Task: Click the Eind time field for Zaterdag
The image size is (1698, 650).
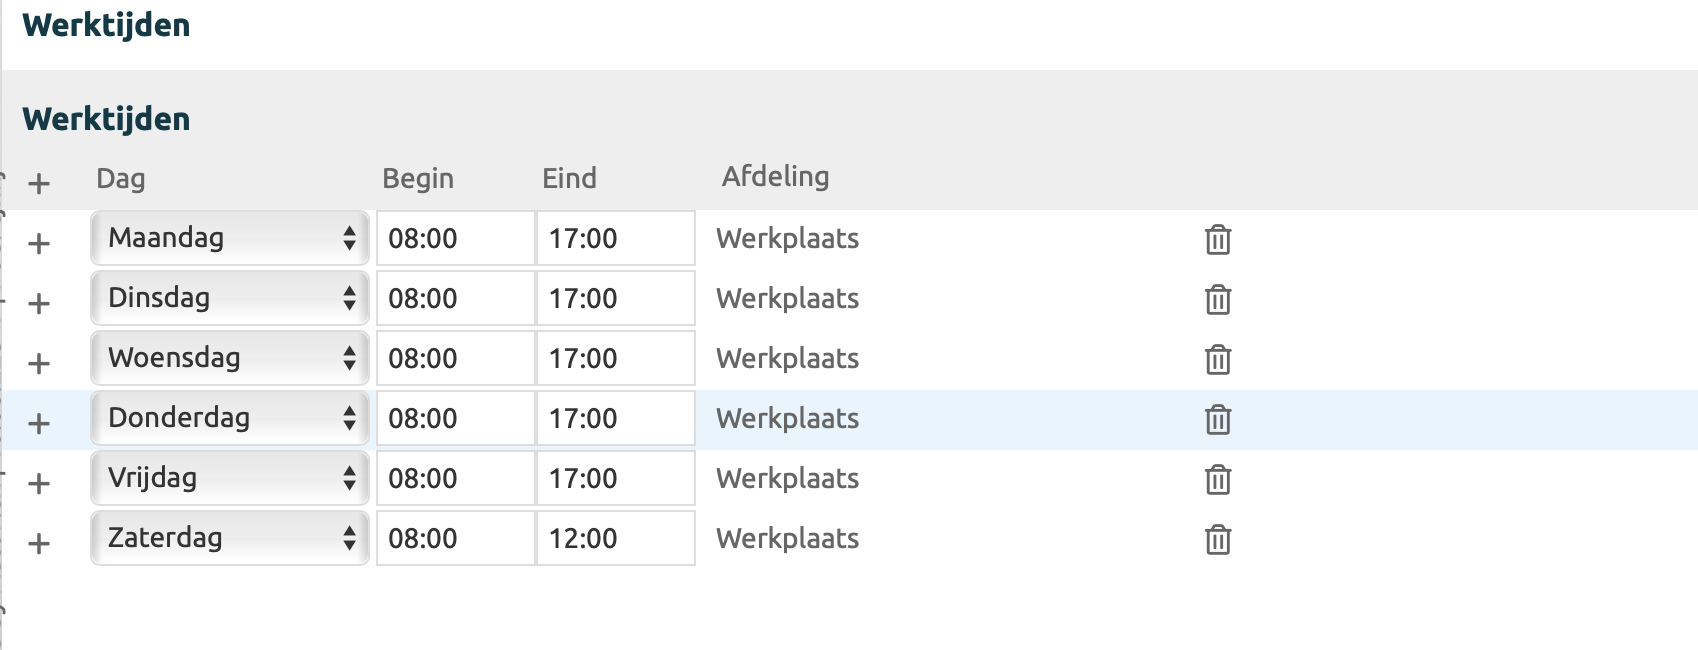Action: coord(615,538)
